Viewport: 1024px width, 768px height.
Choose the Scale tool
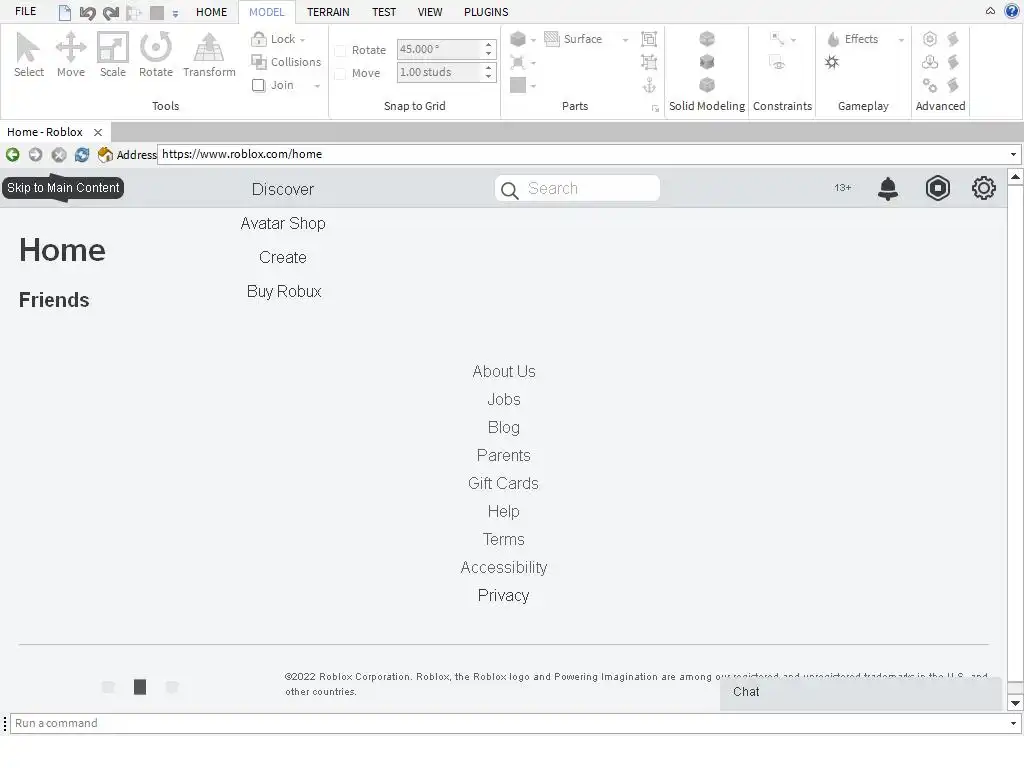tap(112, 55)
